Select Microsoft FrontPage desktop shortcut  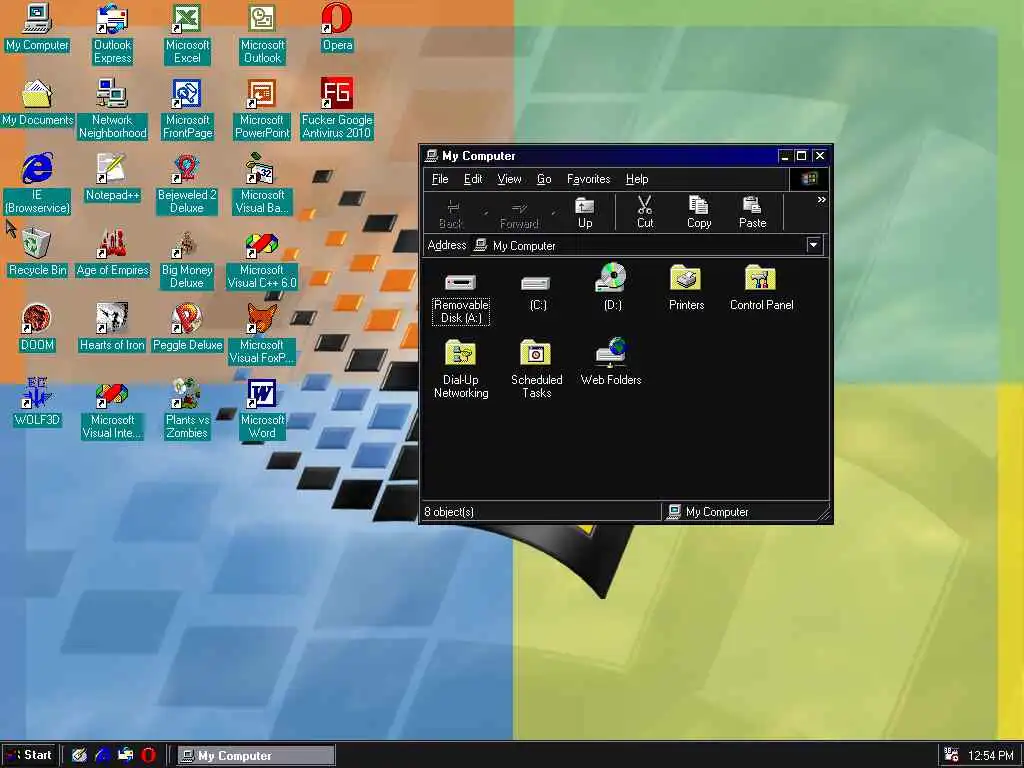(x=187, y=110)
